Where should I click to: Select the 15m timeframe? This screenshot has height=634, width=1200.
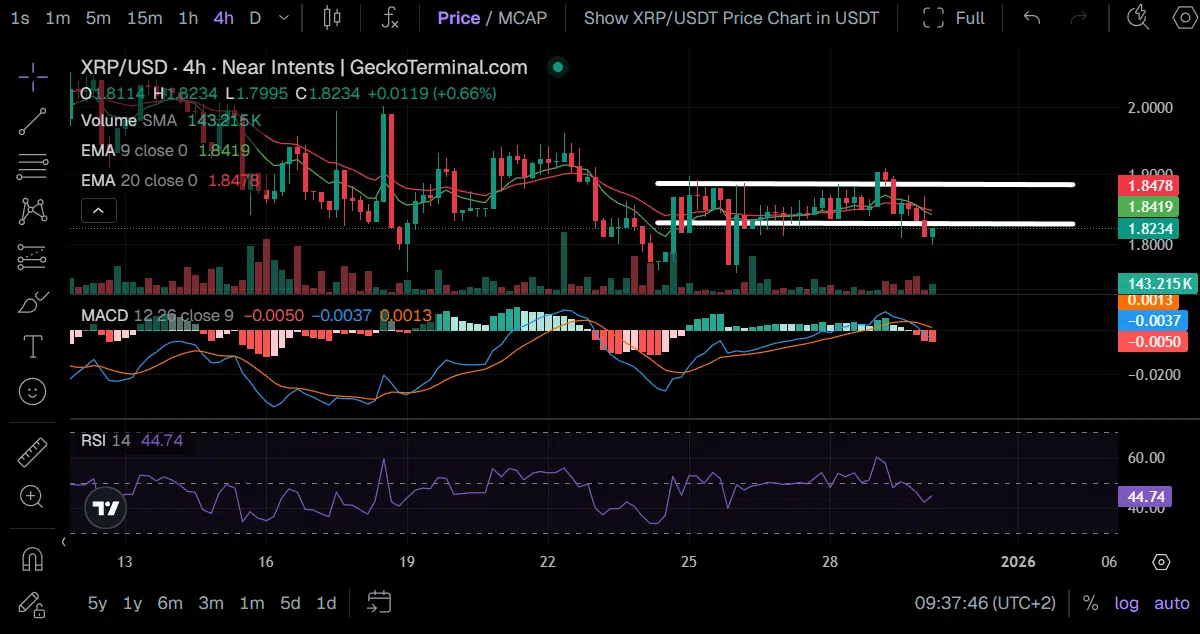coord(144,18)
